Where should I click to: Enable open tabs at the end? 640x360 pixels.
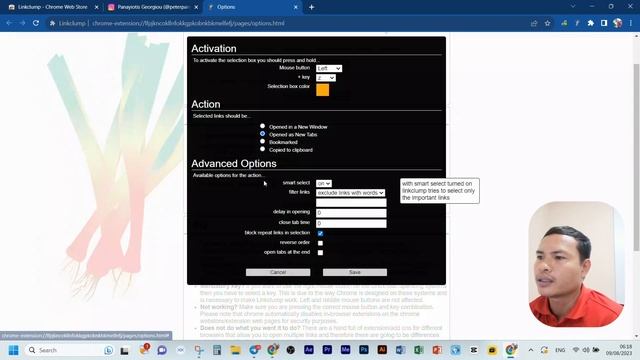coord(320,253)
